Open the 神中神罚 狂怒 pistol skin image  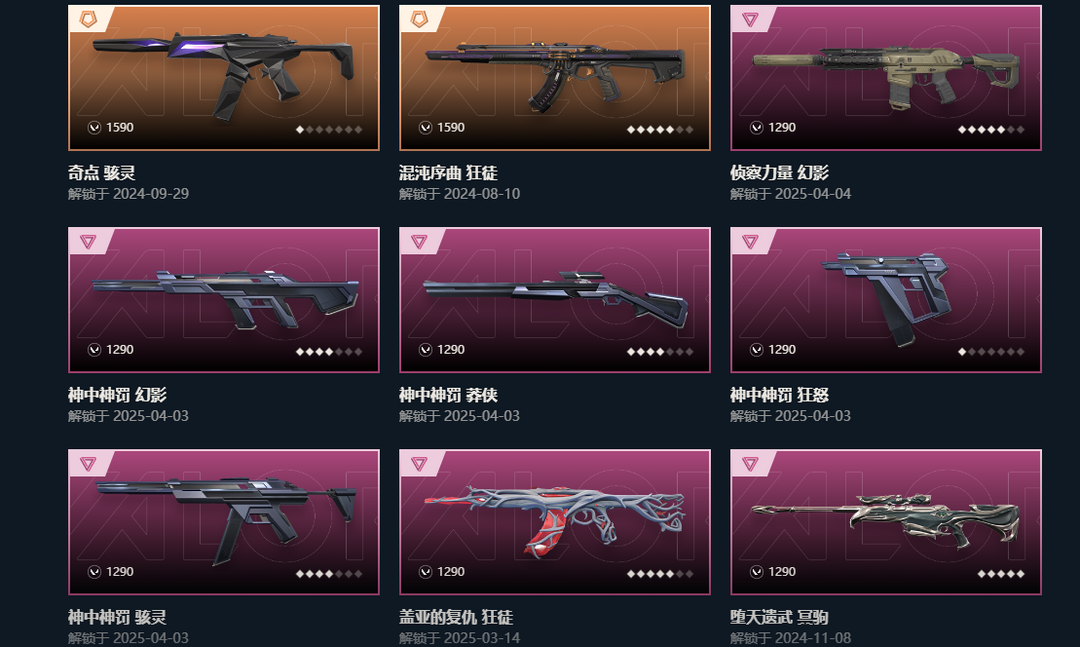pos(886,300)
